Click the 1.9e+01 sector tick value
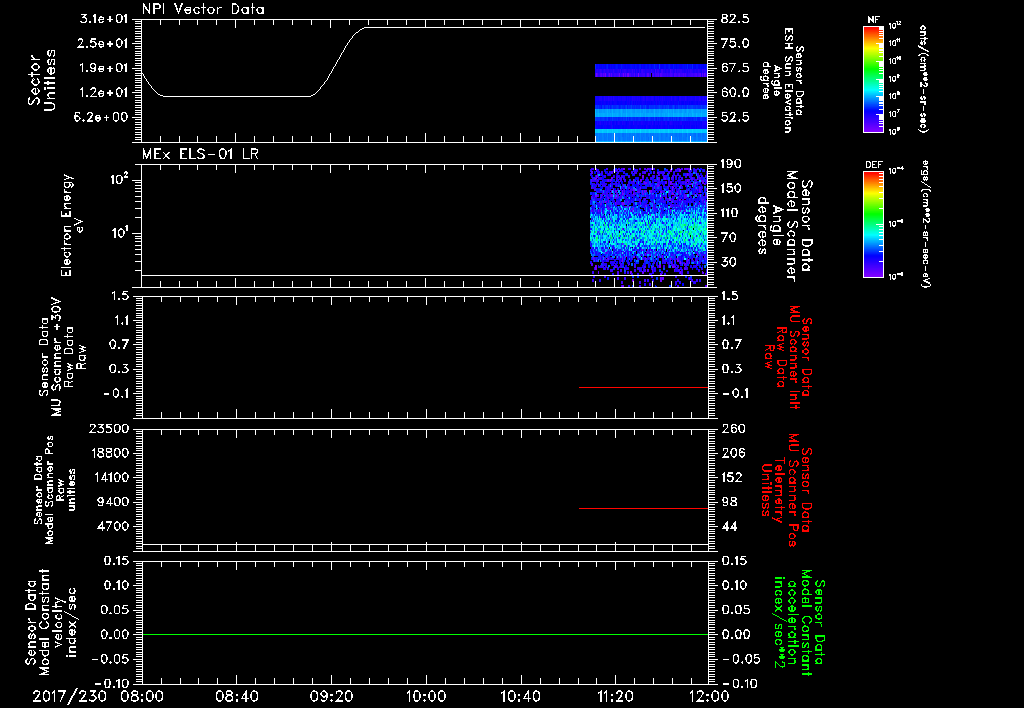This screenshot has width=1024, height=708. (104, 68)
